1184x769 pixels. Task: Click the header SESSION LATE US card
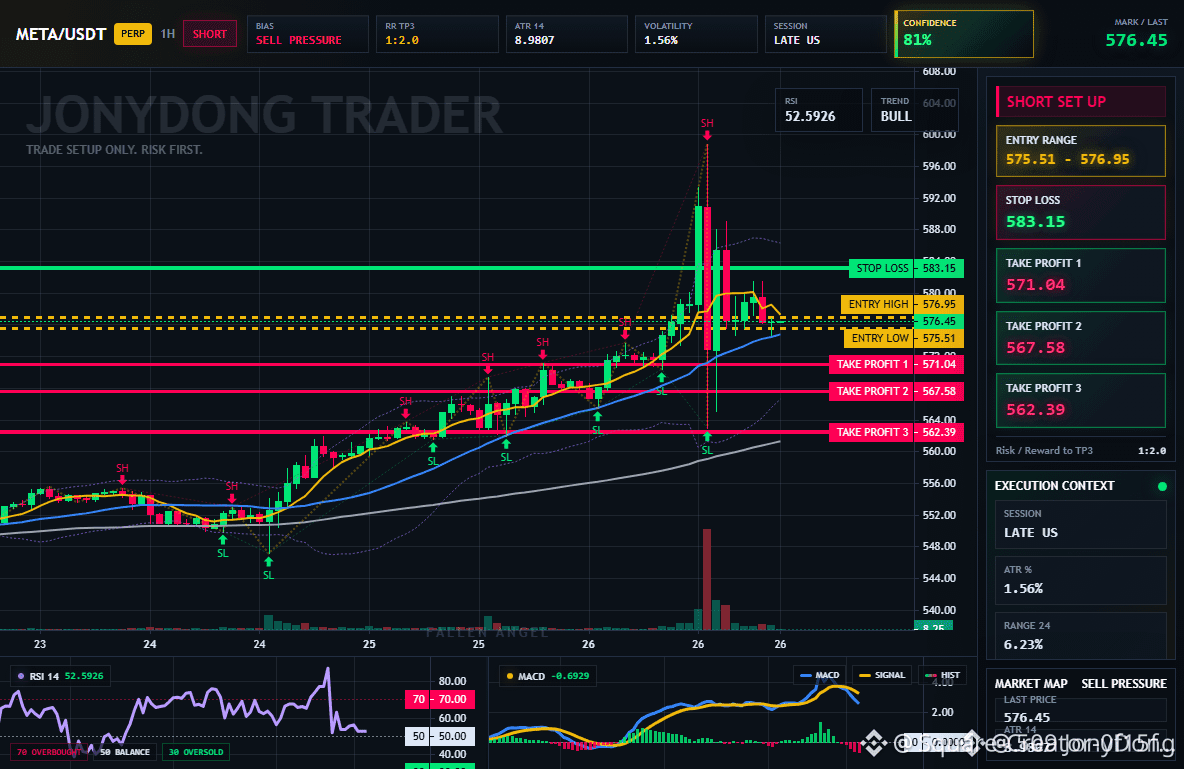click(825, 34)
